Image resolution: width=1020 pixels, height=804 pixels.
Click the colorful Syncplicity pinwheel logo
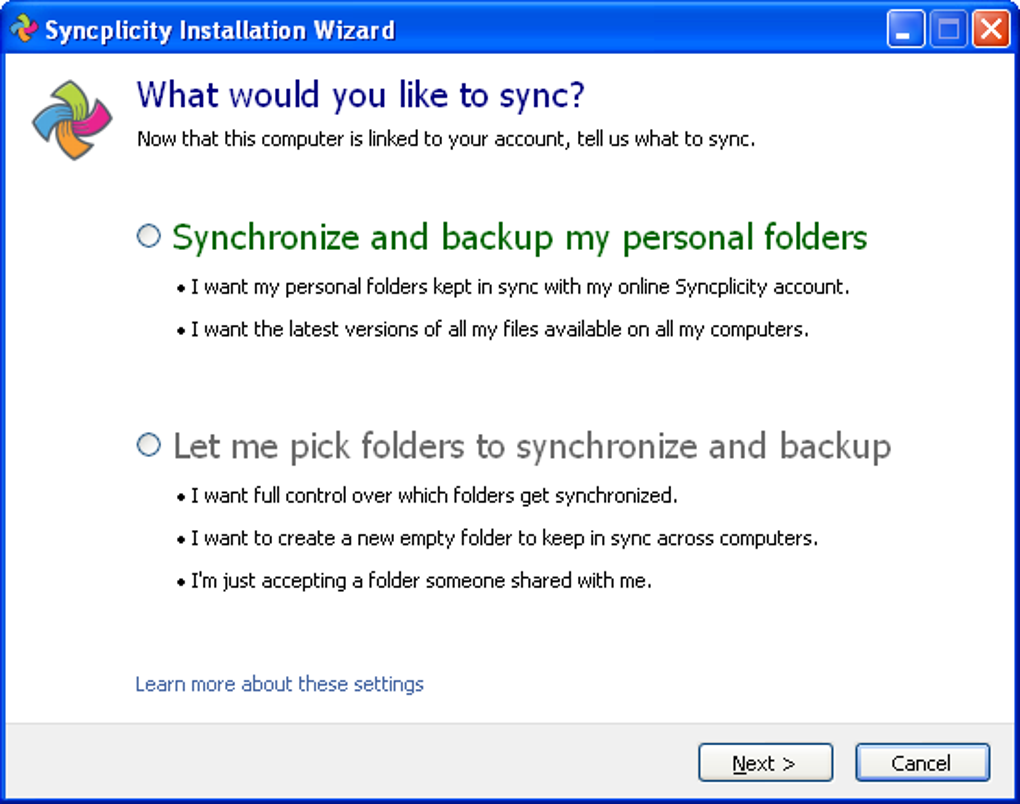pos(72,120)
